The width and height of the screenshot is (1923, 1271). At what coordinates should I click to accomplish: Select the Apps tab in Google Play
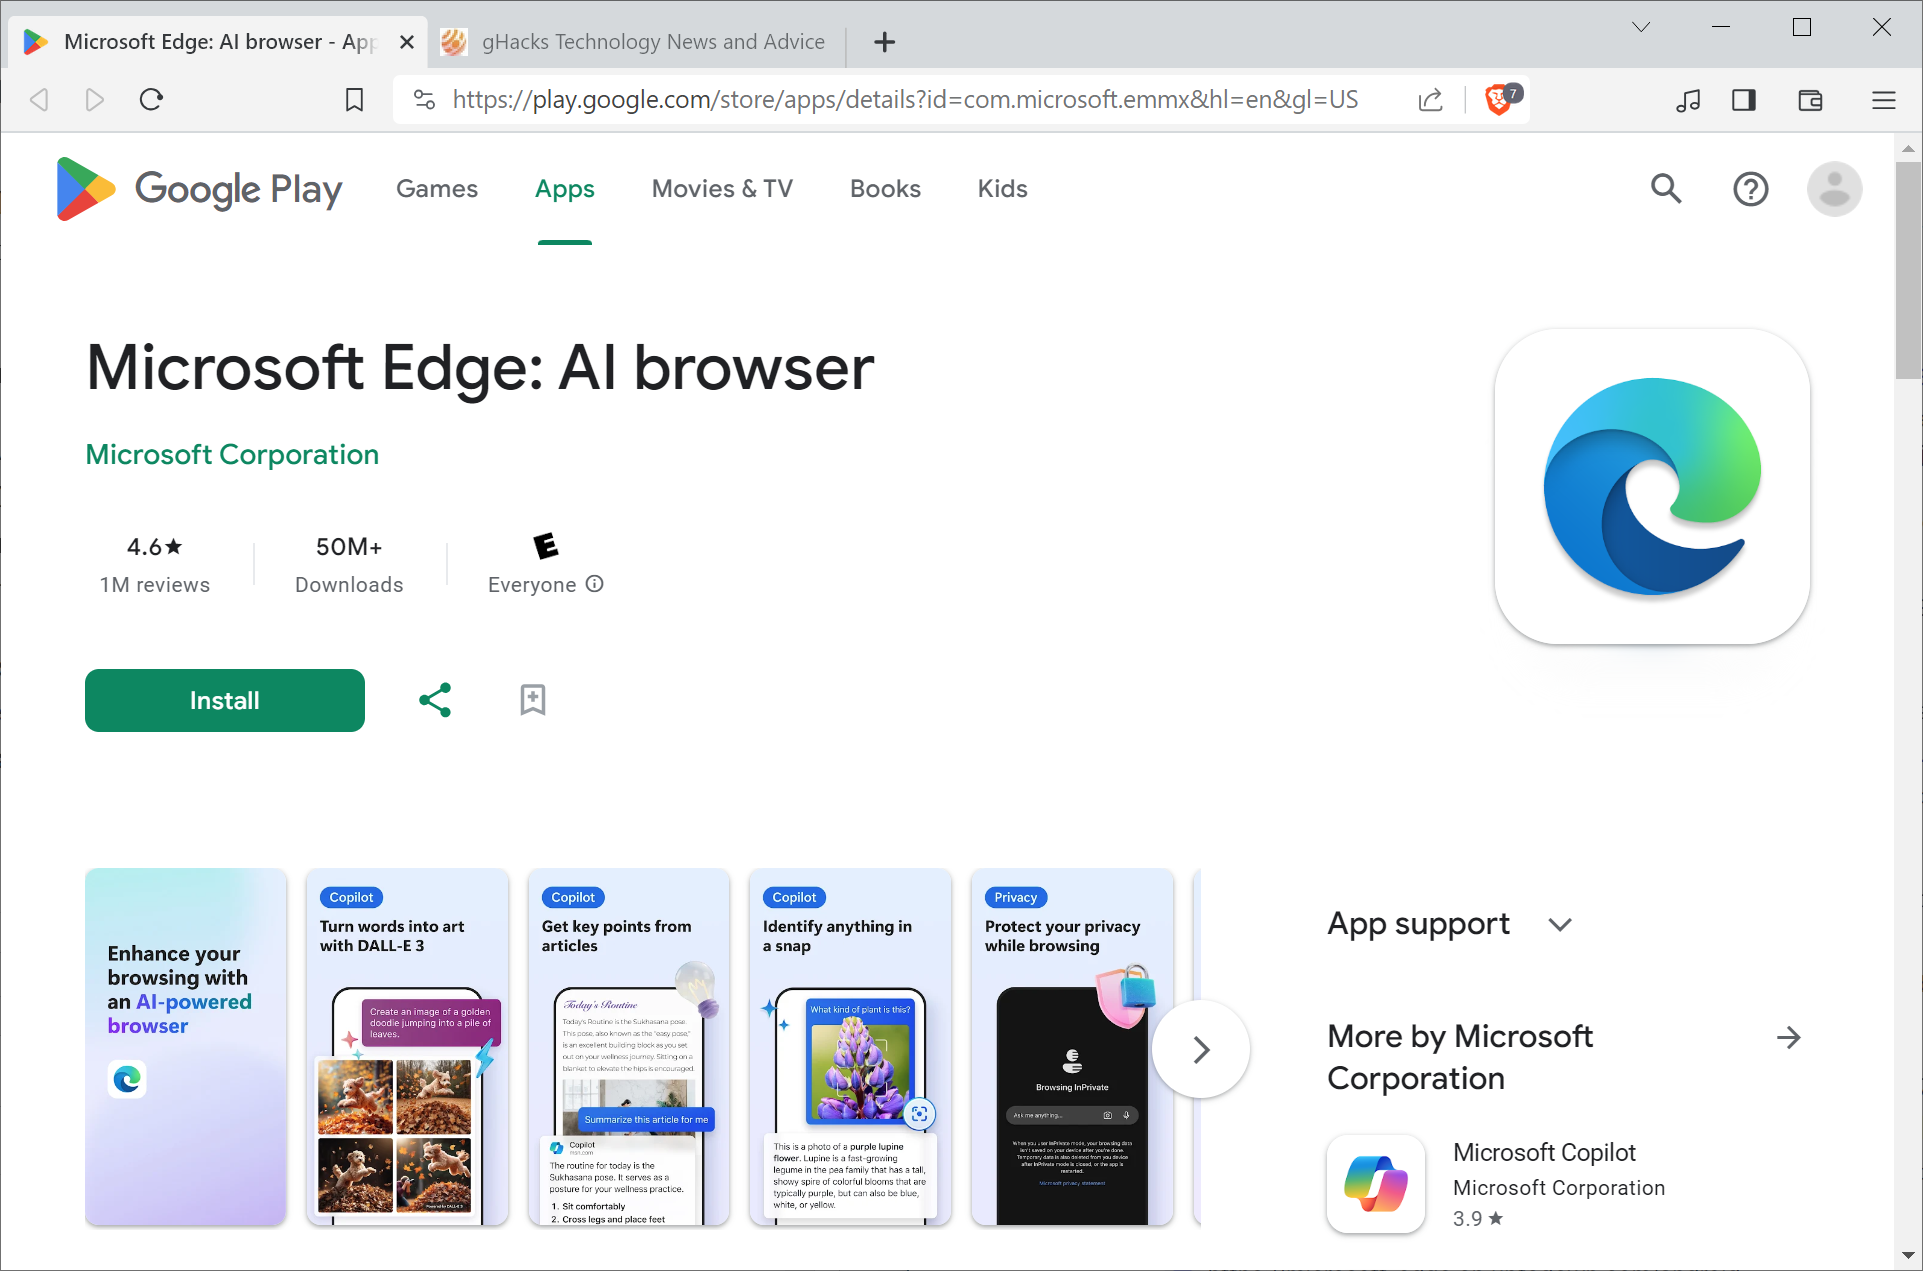click(x=564, y=189)
